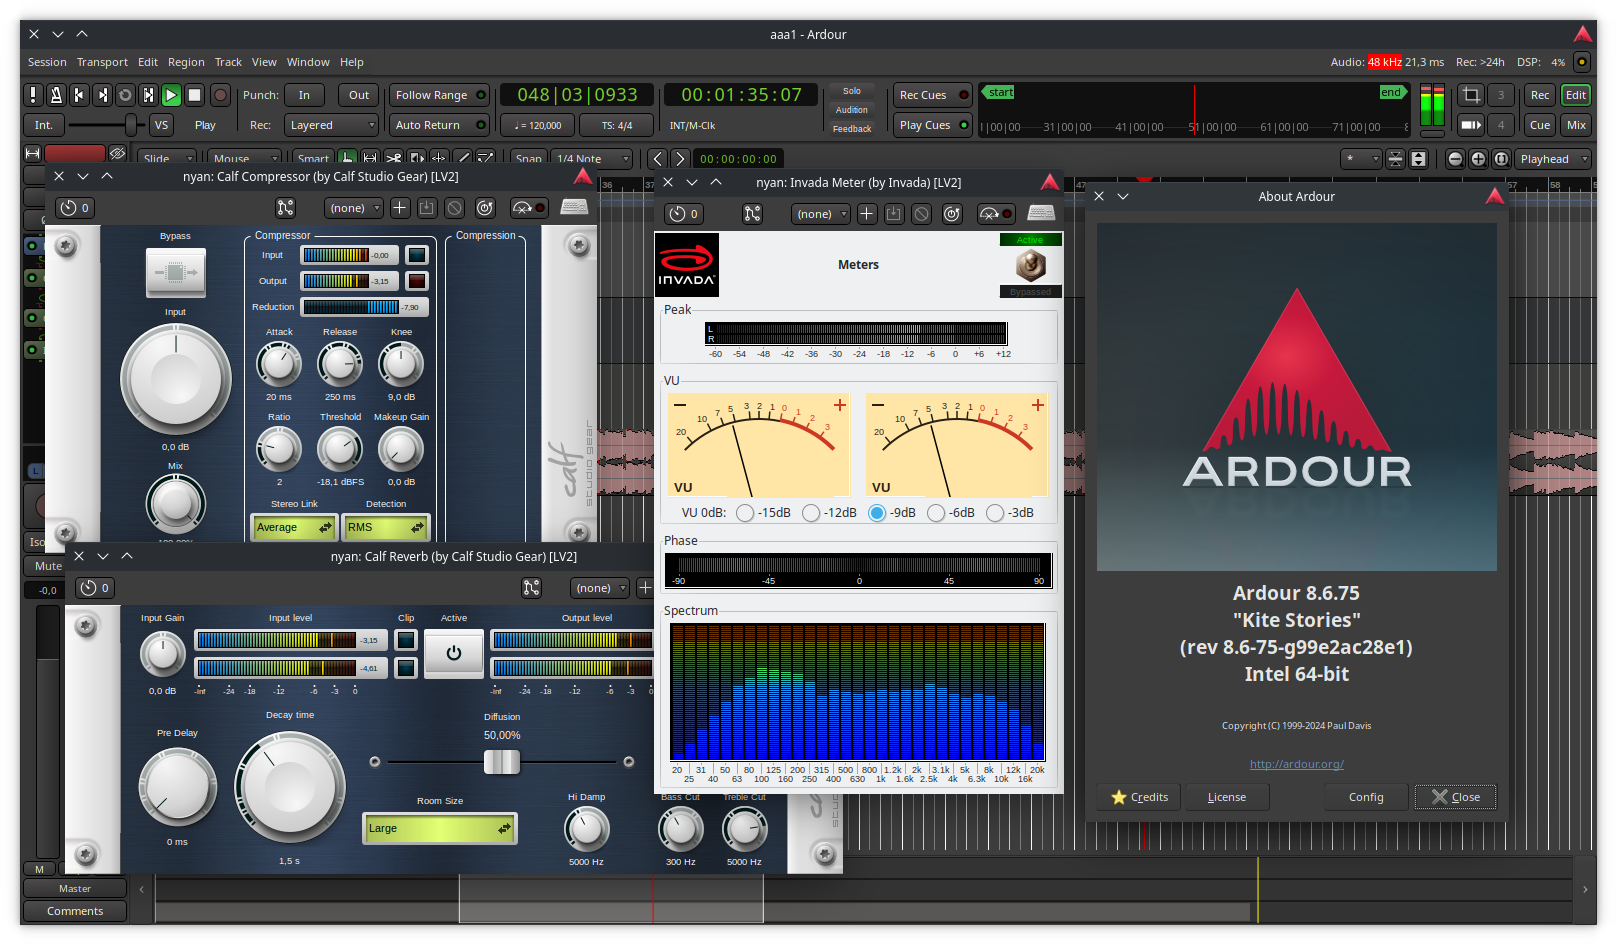1617x945 pixels.
Task: Open Detection RMS dropdown
Action: coord(386,527)
